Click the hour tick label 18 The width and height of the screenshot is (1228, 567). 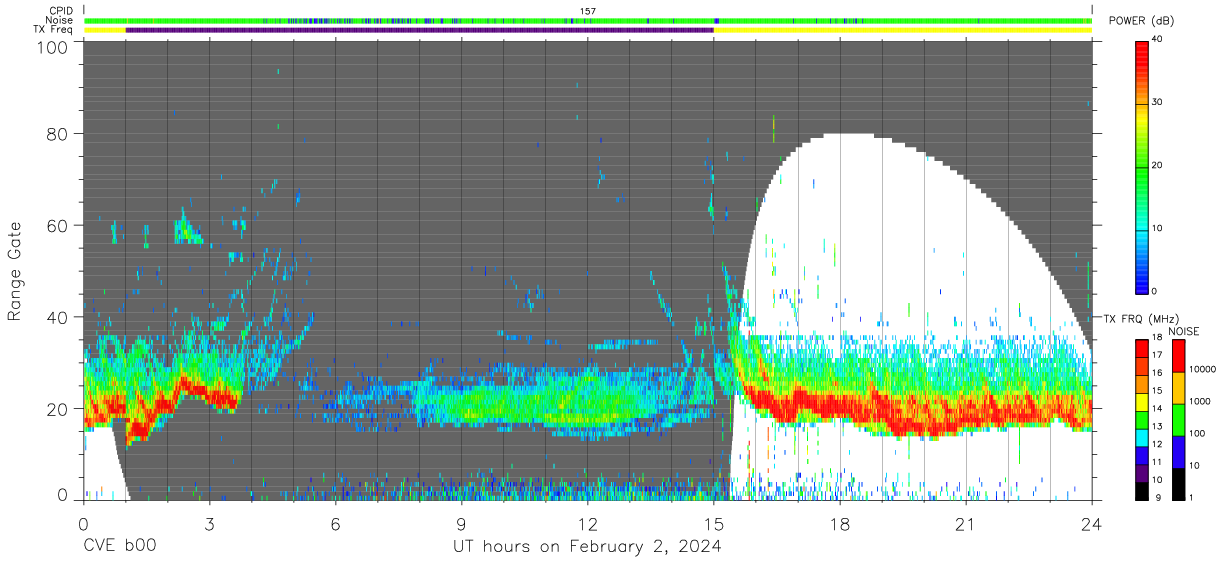[x=840, y=523]
